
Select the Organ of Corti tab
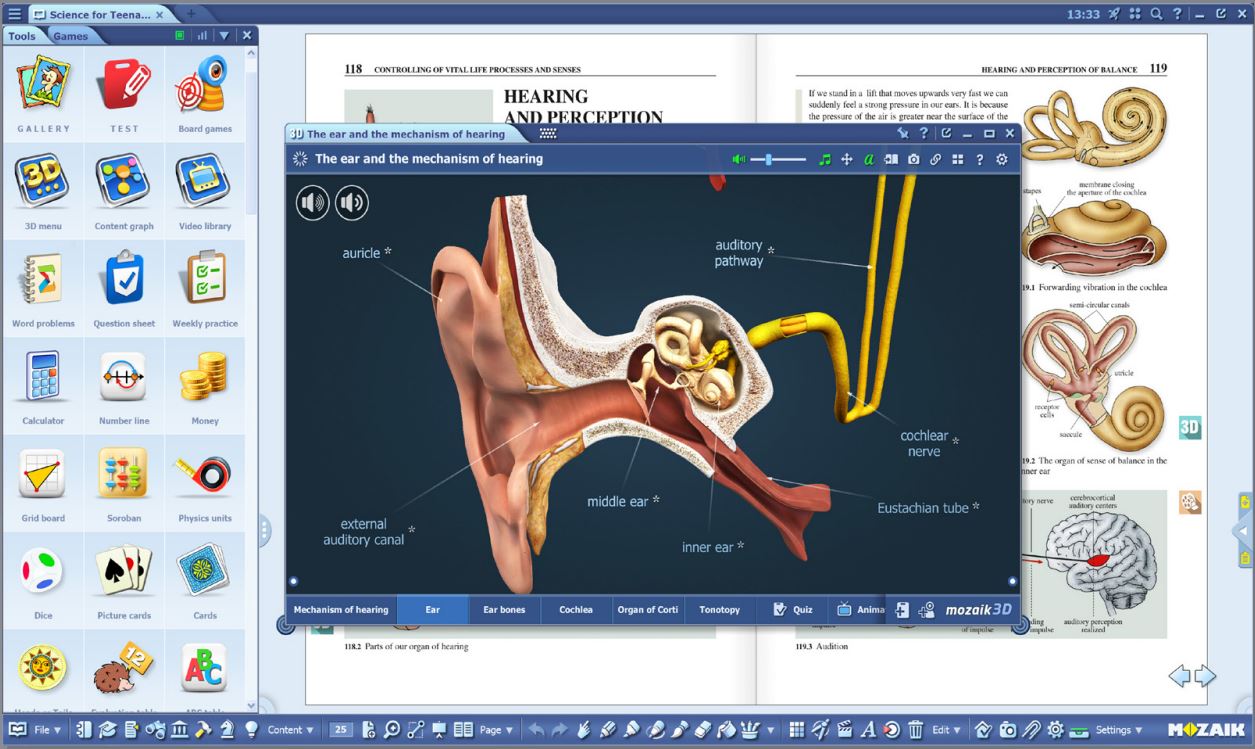pyautogui.click(x=648, y=610)
